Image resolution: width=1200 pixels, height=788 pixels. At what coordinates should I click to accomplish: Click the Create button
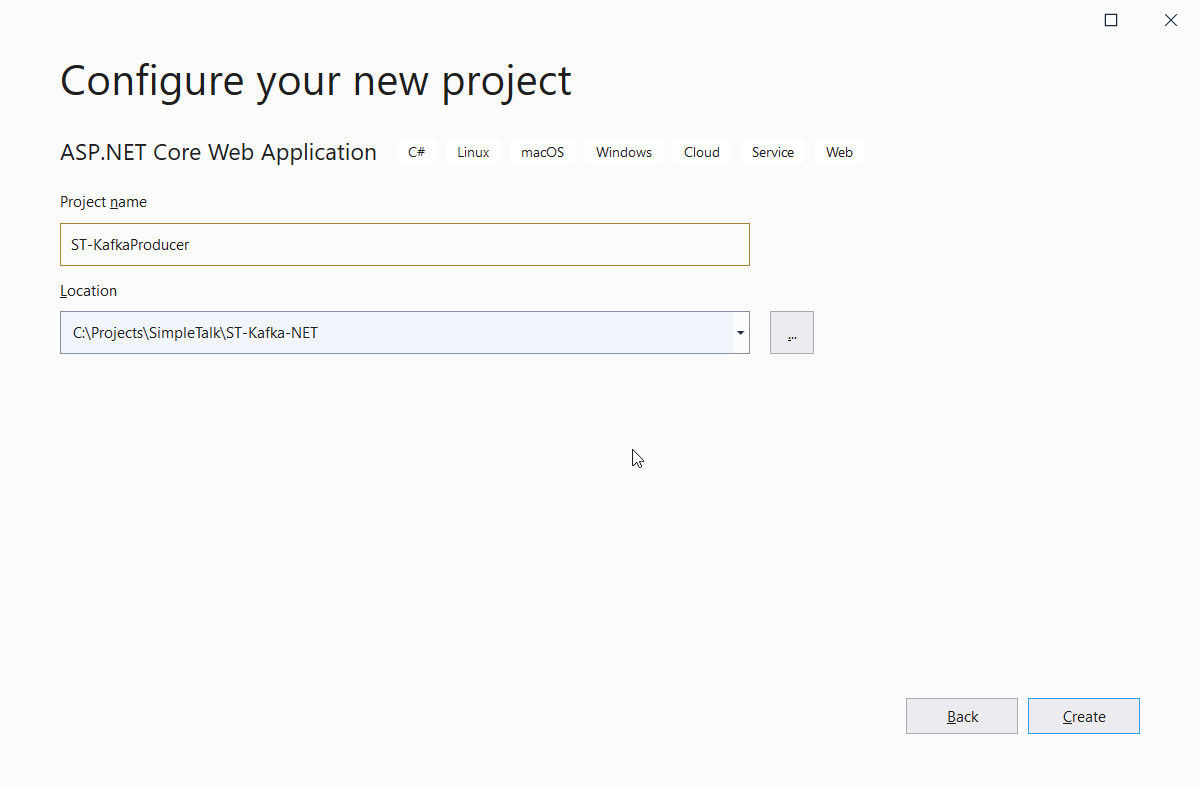tap(1083, 716)
